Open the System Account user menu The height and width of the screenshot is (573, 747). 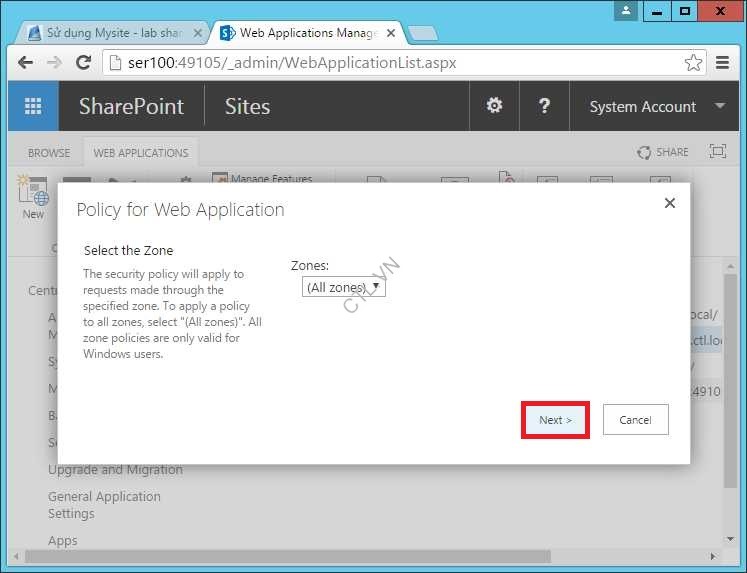pos(656,106)
